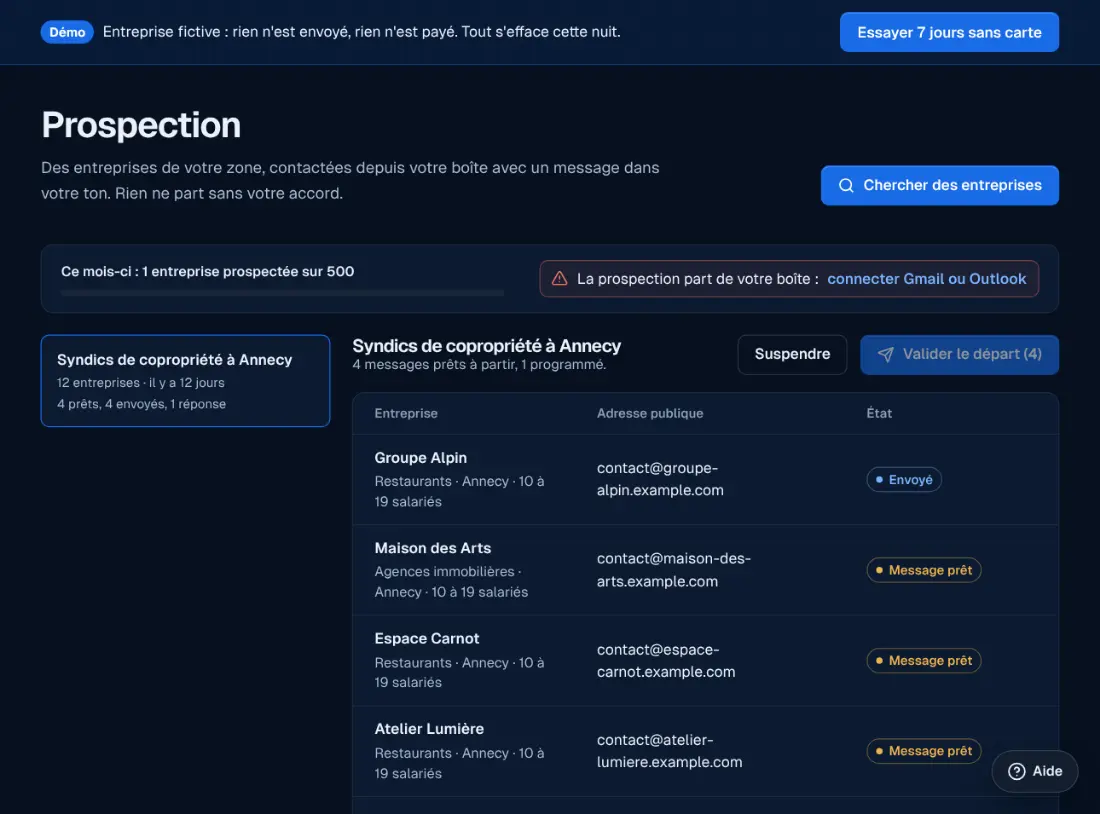Click the contact@maison-des-arts.example.com address
The image size is (1100, 814).
tap(673, 570)
